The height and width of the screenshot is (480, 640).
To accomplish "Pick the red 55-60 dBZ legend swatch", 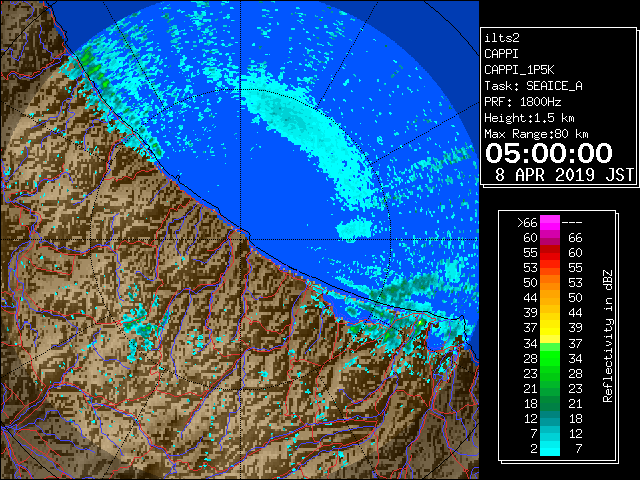I will click(x=550, y=253).
